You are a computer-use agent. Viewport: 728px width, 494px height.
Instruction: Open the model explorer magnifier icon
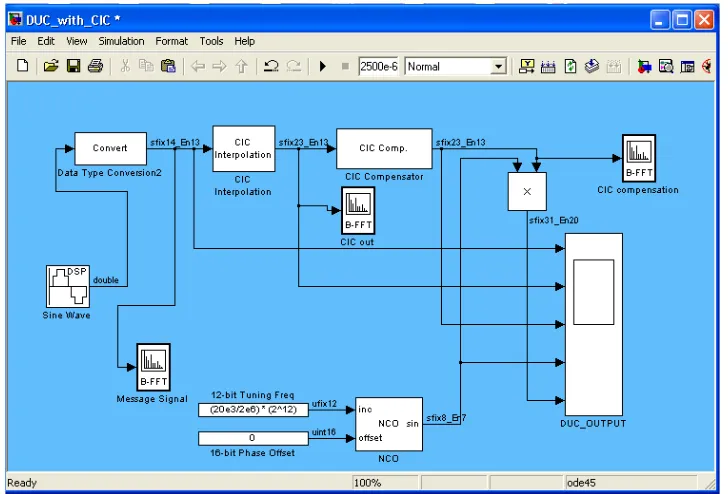(666, 66)
